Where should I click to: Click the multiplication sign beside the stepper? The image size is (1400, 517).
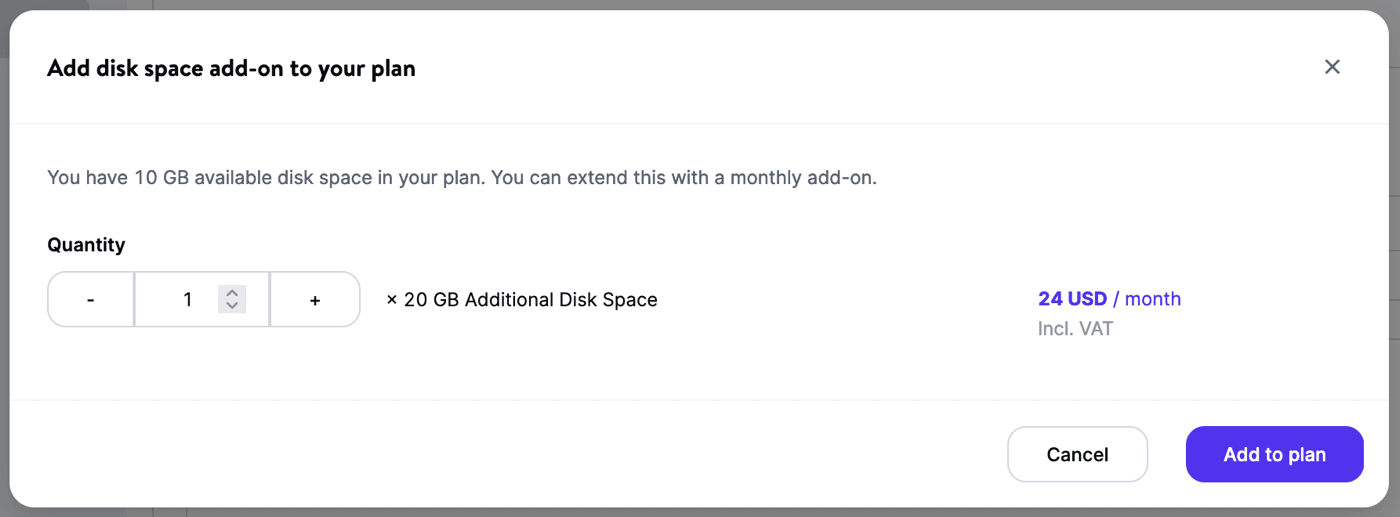coord(392,299)
